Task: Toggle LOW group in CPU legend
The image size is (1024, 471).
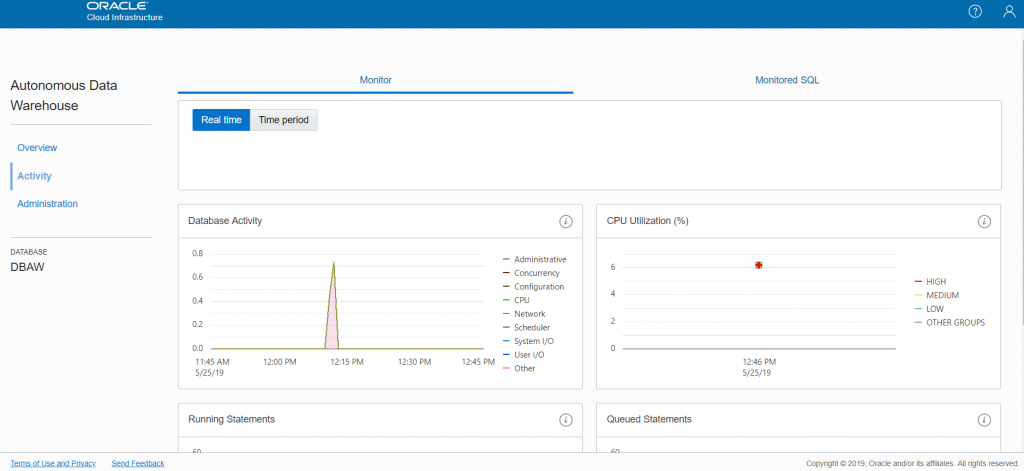Action: click(x=929, y=309)
